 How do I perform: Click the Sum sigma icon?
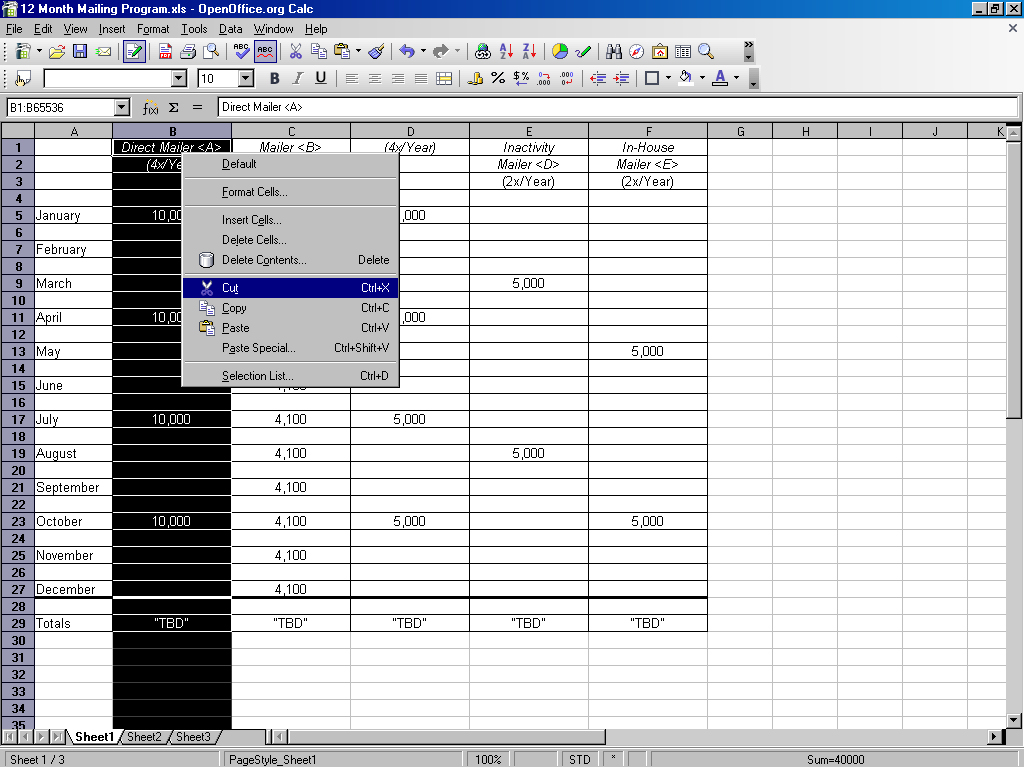pos(173,107)
